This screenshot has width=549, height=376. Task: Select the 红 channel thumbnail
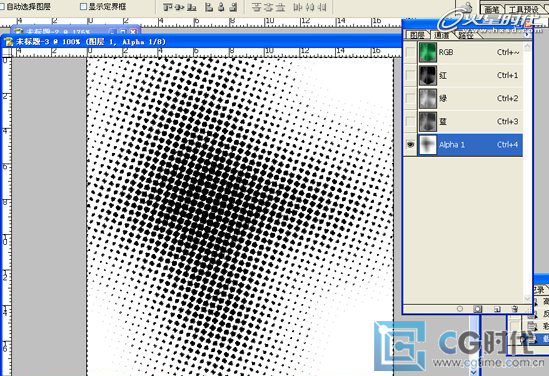tap(428, 75)
